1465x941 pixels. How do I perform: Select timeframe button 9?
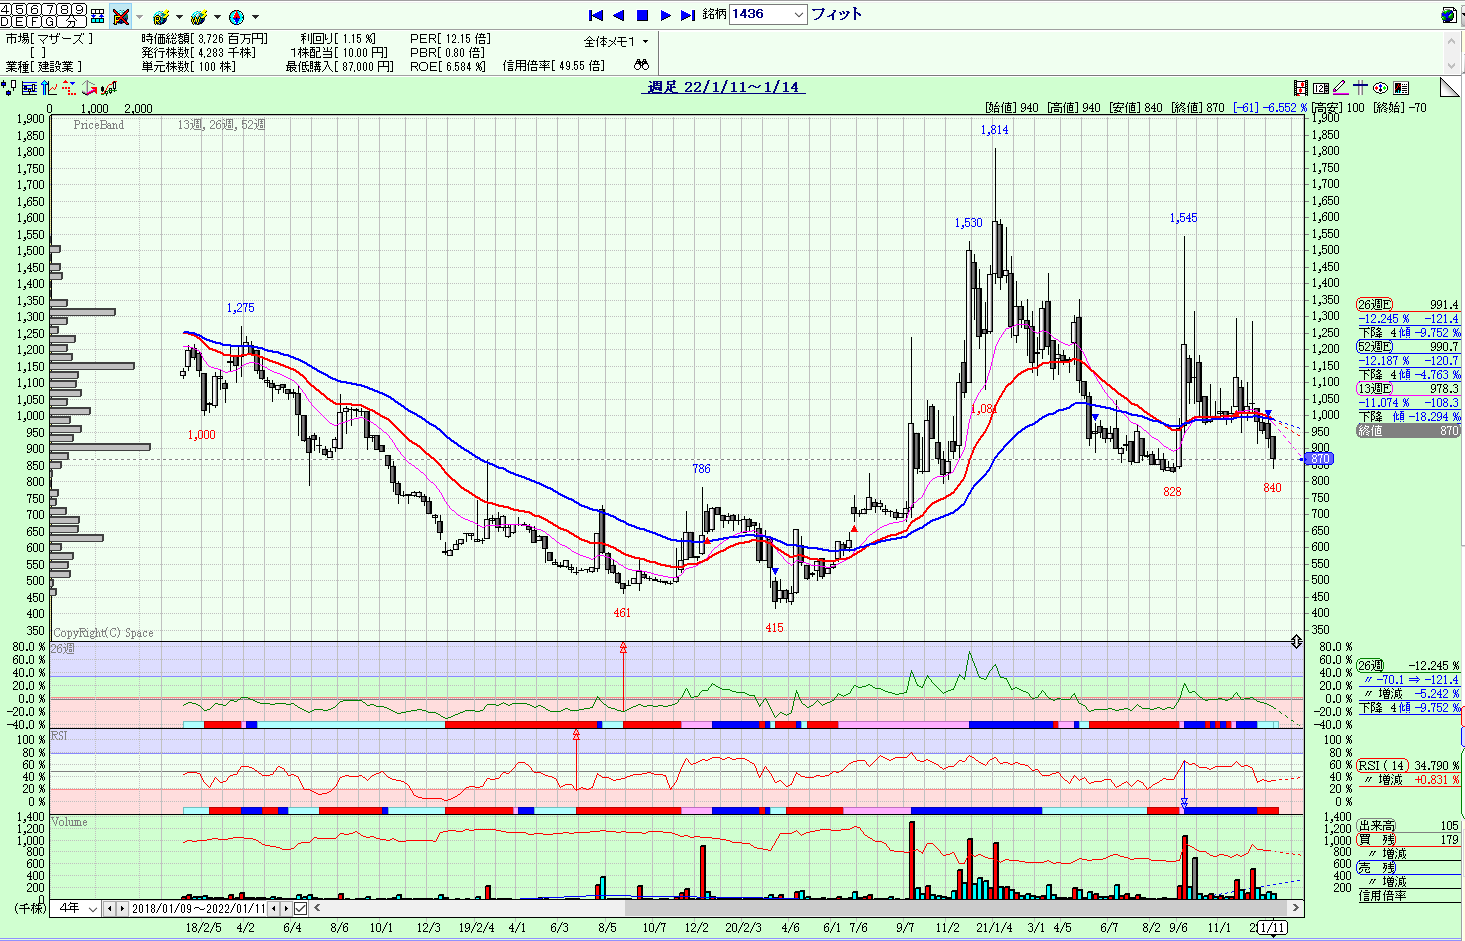80,9
